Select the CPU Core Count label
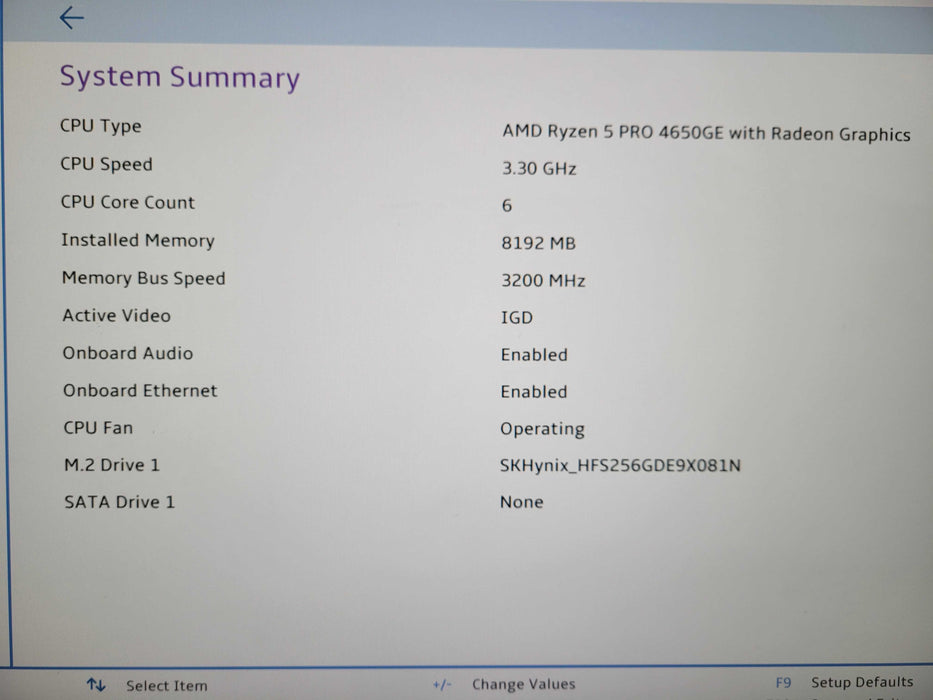The height and width of the screenshot is (700, 933). pyautogui.click(x=128, y=202)
